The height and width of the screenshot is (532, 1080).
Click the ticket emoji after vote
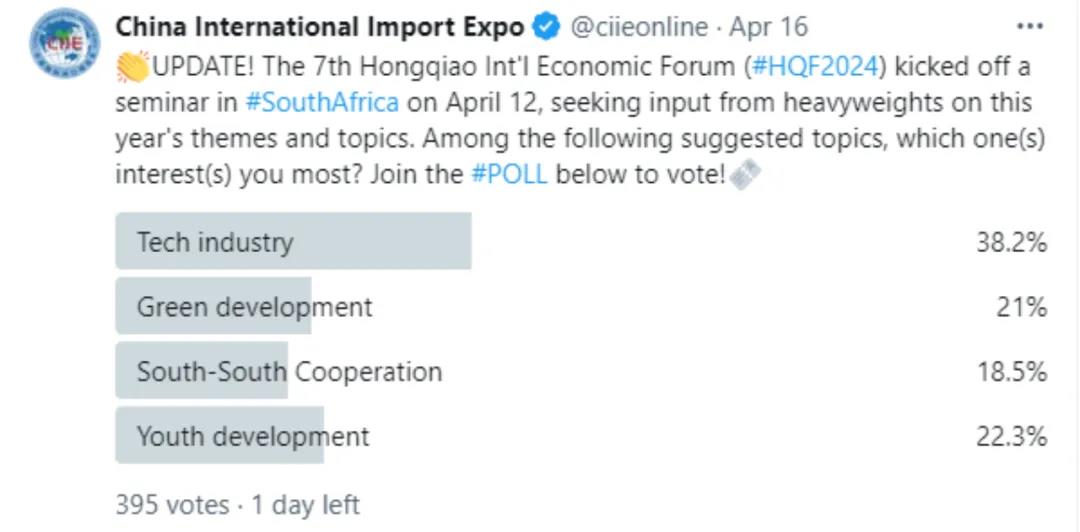pos(745,176)
